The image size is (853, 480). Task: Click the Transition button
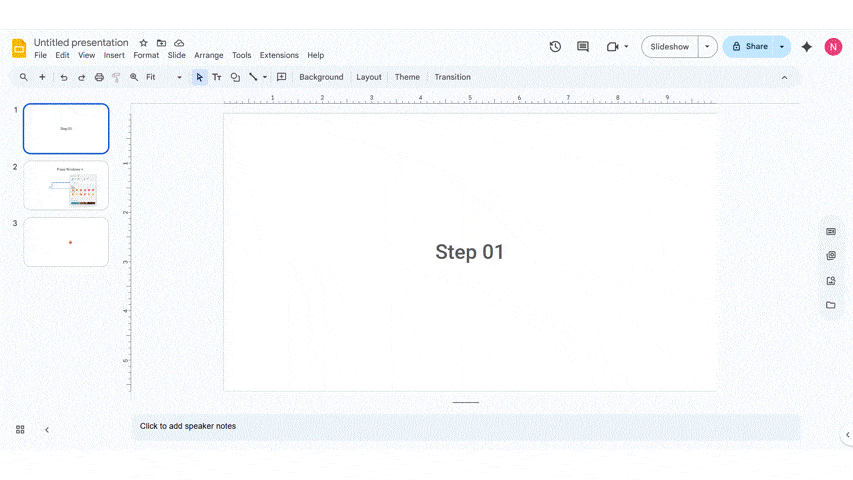[x=452, y=77]
